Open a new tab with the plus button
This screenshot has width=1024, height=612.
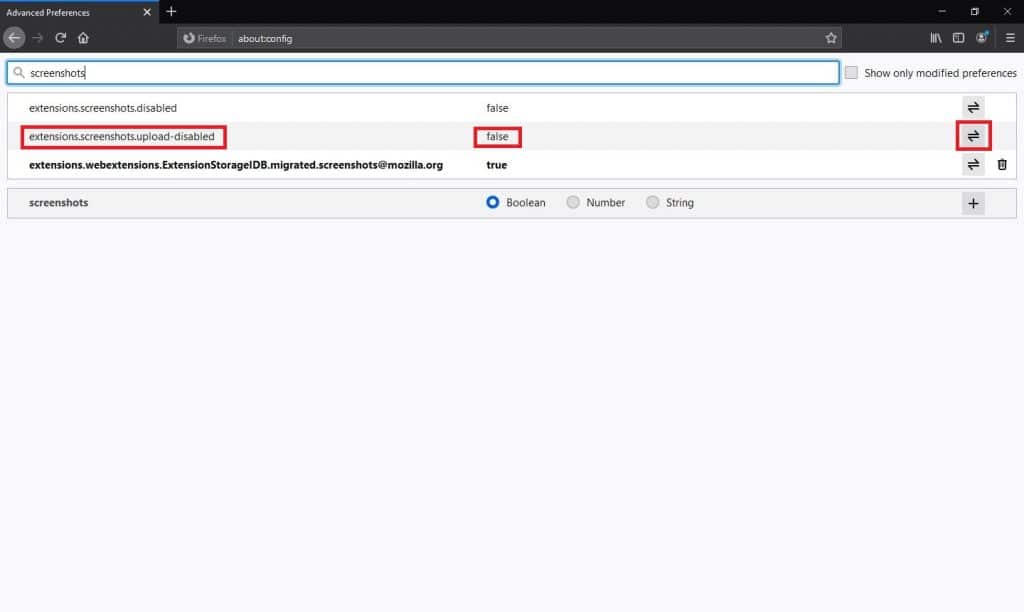171,11
